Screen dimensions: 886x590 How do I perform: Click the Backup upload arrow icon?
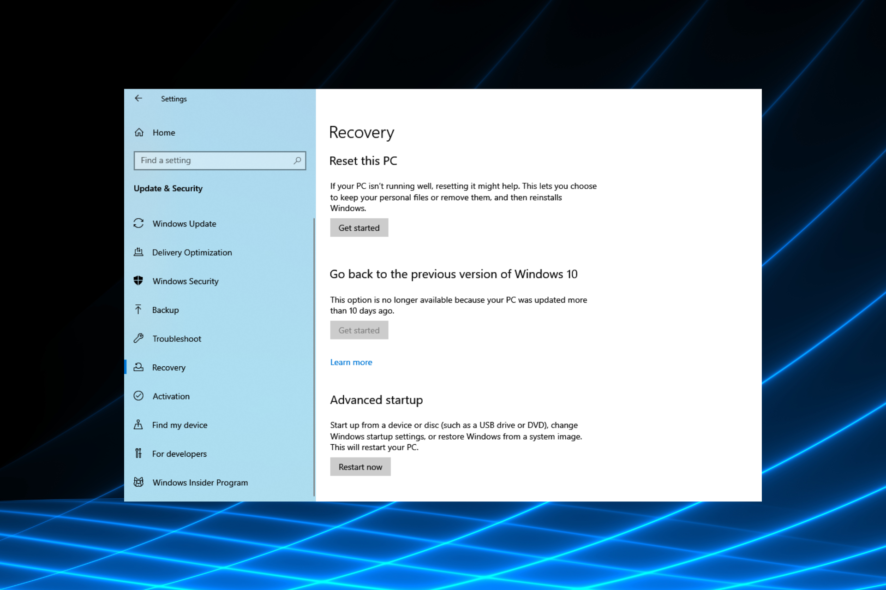point(138,310)
